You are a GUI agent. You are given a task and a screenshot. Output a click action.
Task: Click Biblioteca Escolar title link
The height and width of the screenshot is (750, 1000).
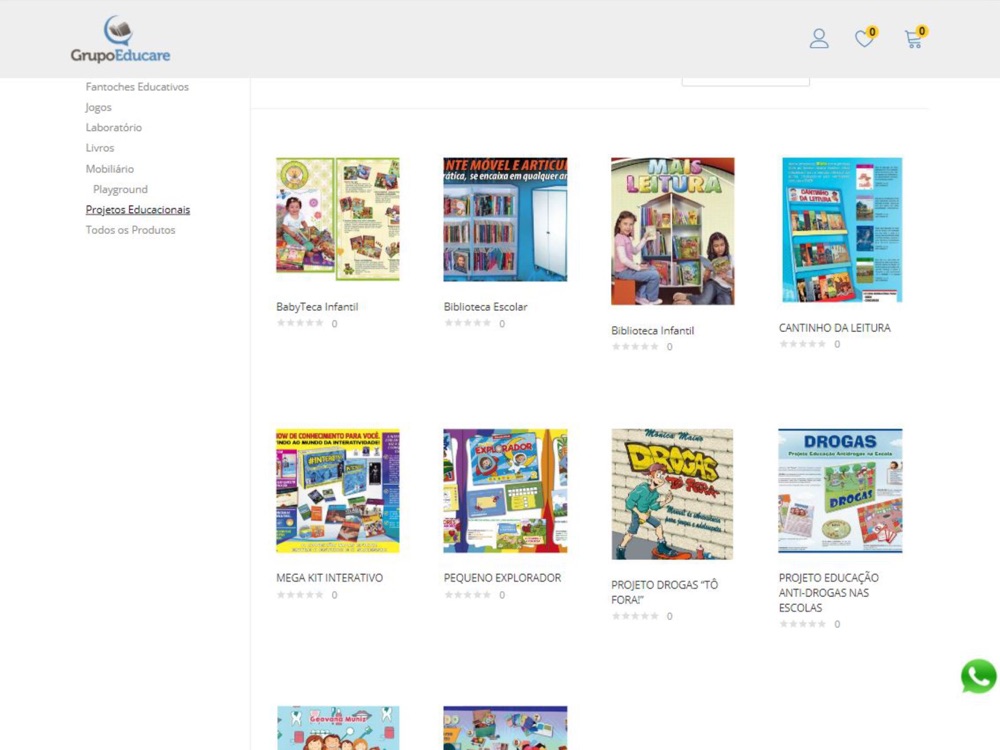[485, 307]
